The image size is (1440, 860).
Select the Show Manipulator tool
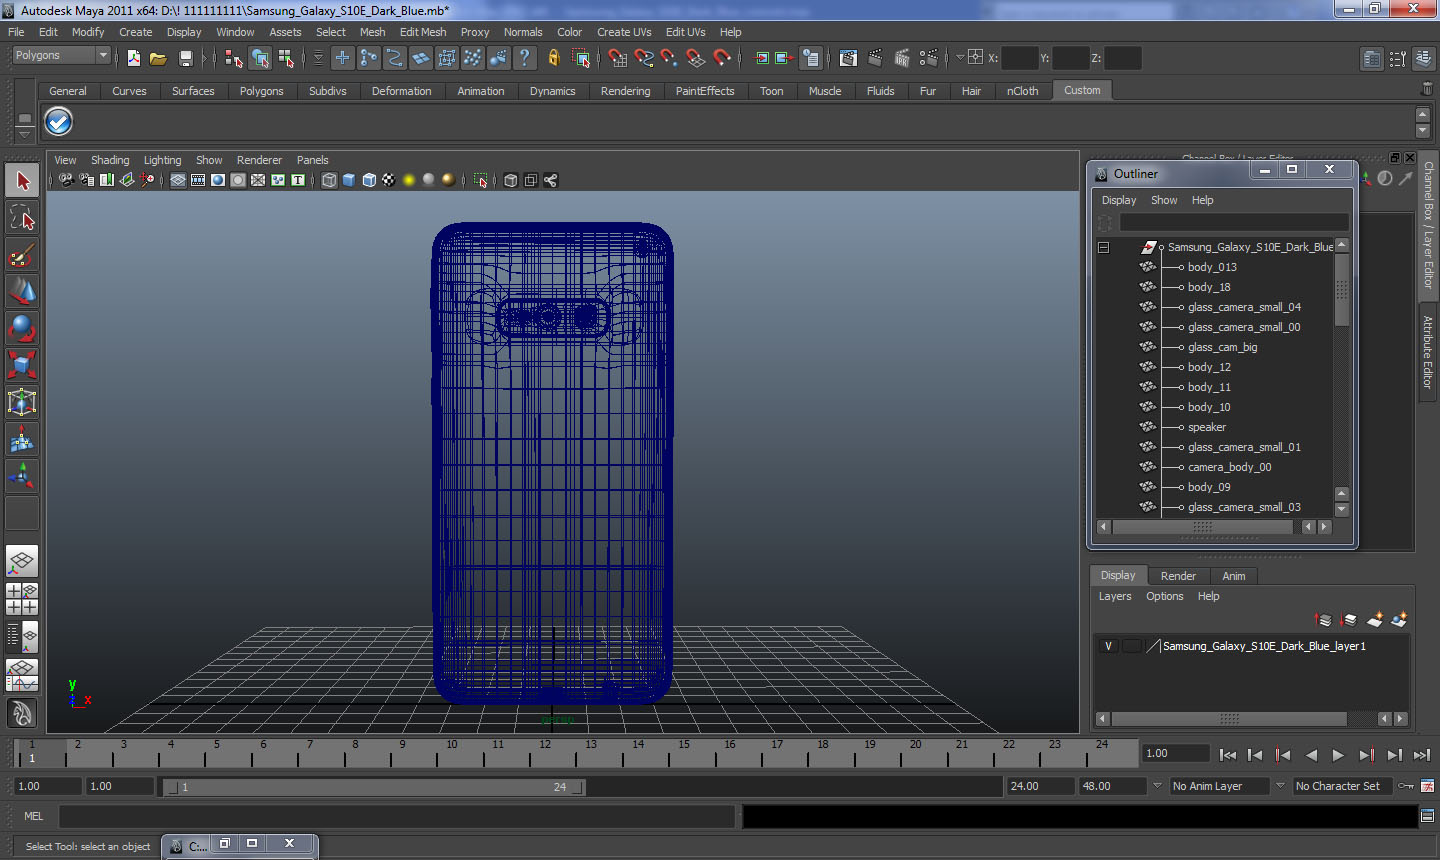[22, 476]
